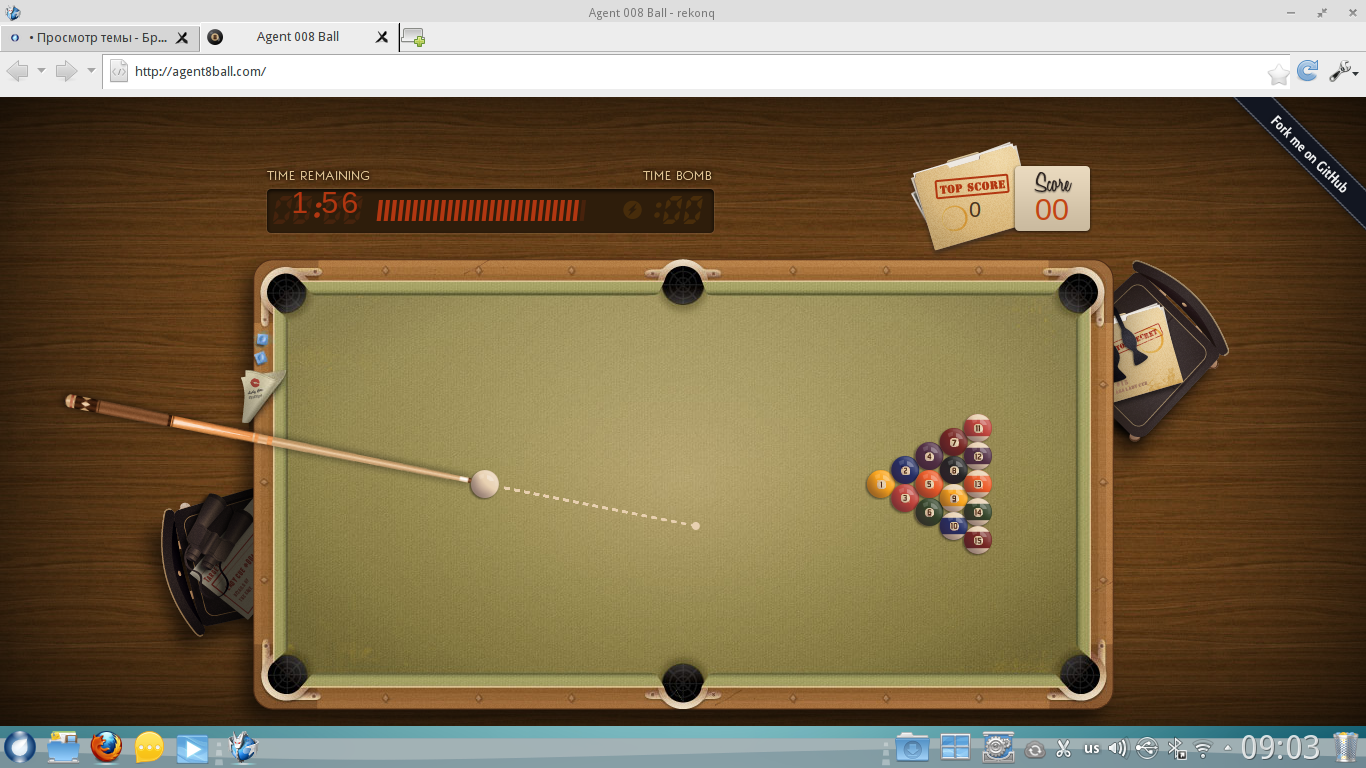This screenshot has height=768, width=1366.
Task: Open the media player from the taskbar
Action: [192, 747]
